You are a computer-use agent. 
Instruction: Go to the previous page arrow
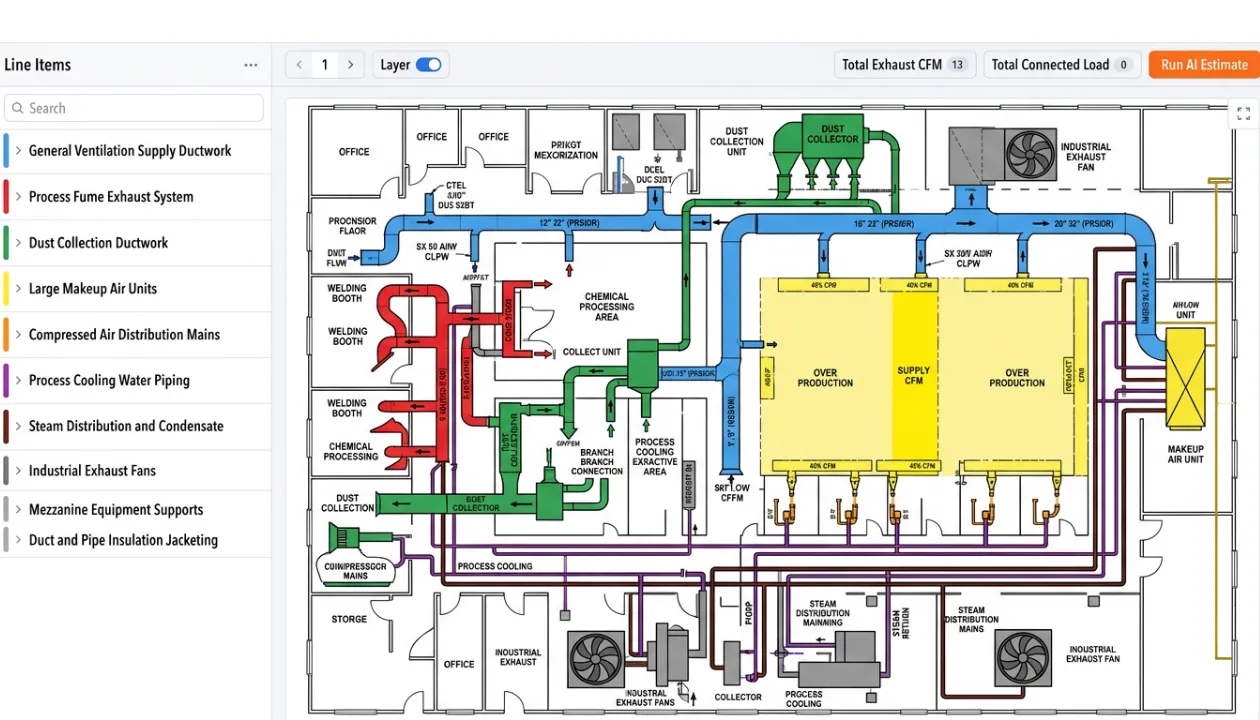click(298, 64)
